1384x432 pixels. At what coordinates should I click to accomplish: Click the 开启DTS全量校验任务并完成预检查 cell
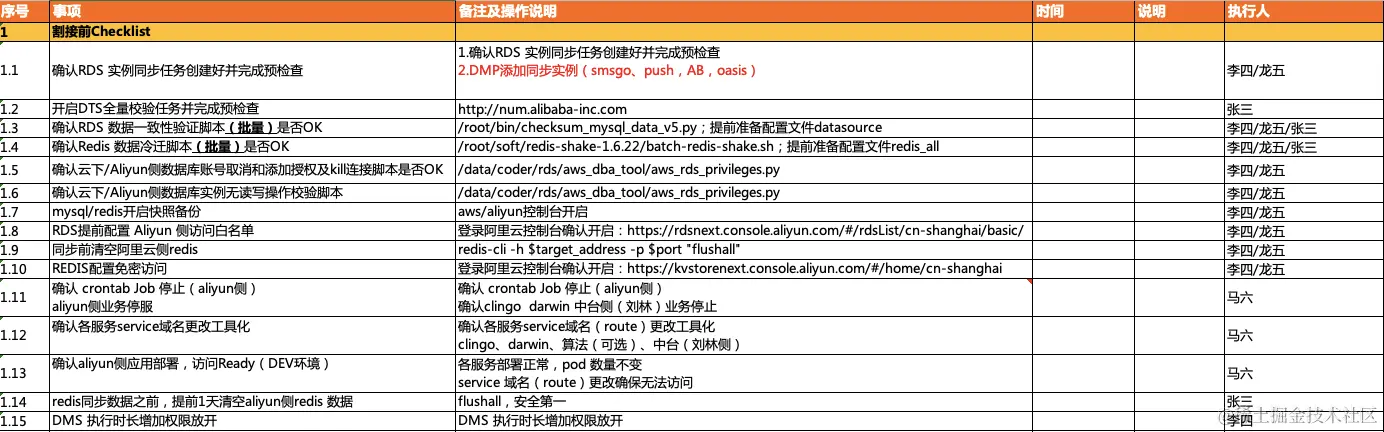(x=252, y=109)
